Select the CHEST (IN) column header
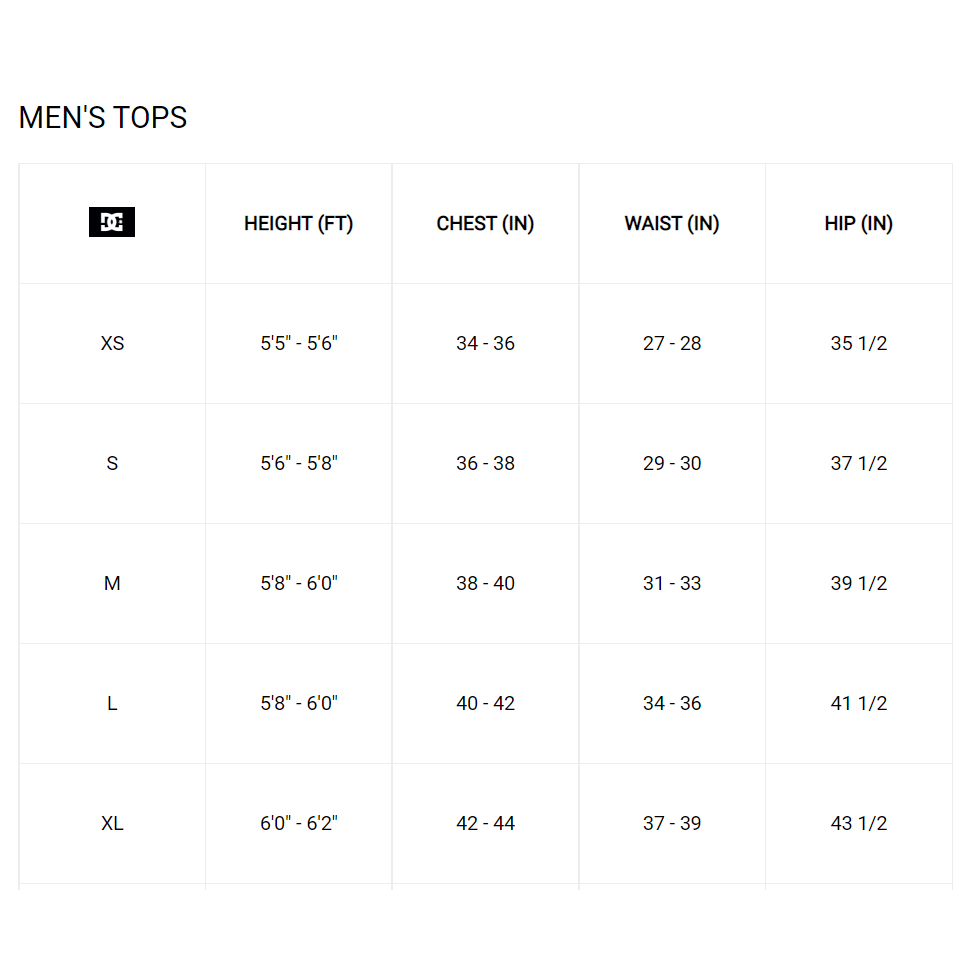This screenshot has height=973, width=973. pyautogui.click(x=485, y=223)
